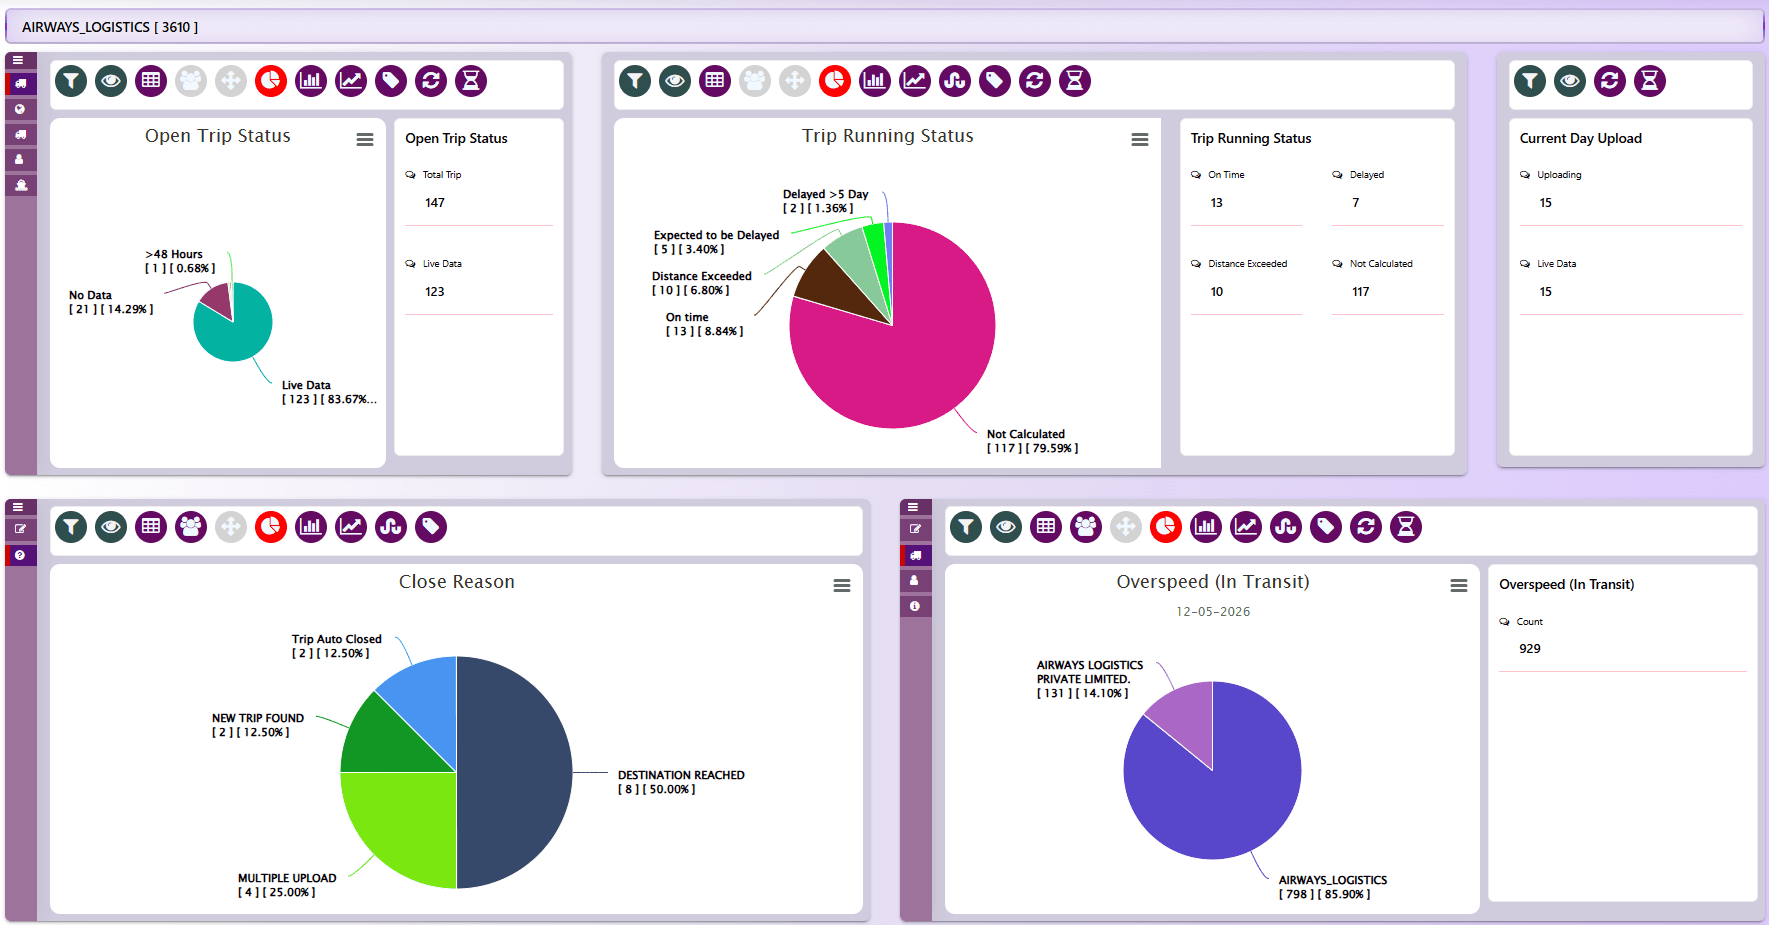This screenshot has width=1769, height=925.
Task: Click the Overspeed Count value 929
Action: click(1530, 649)
